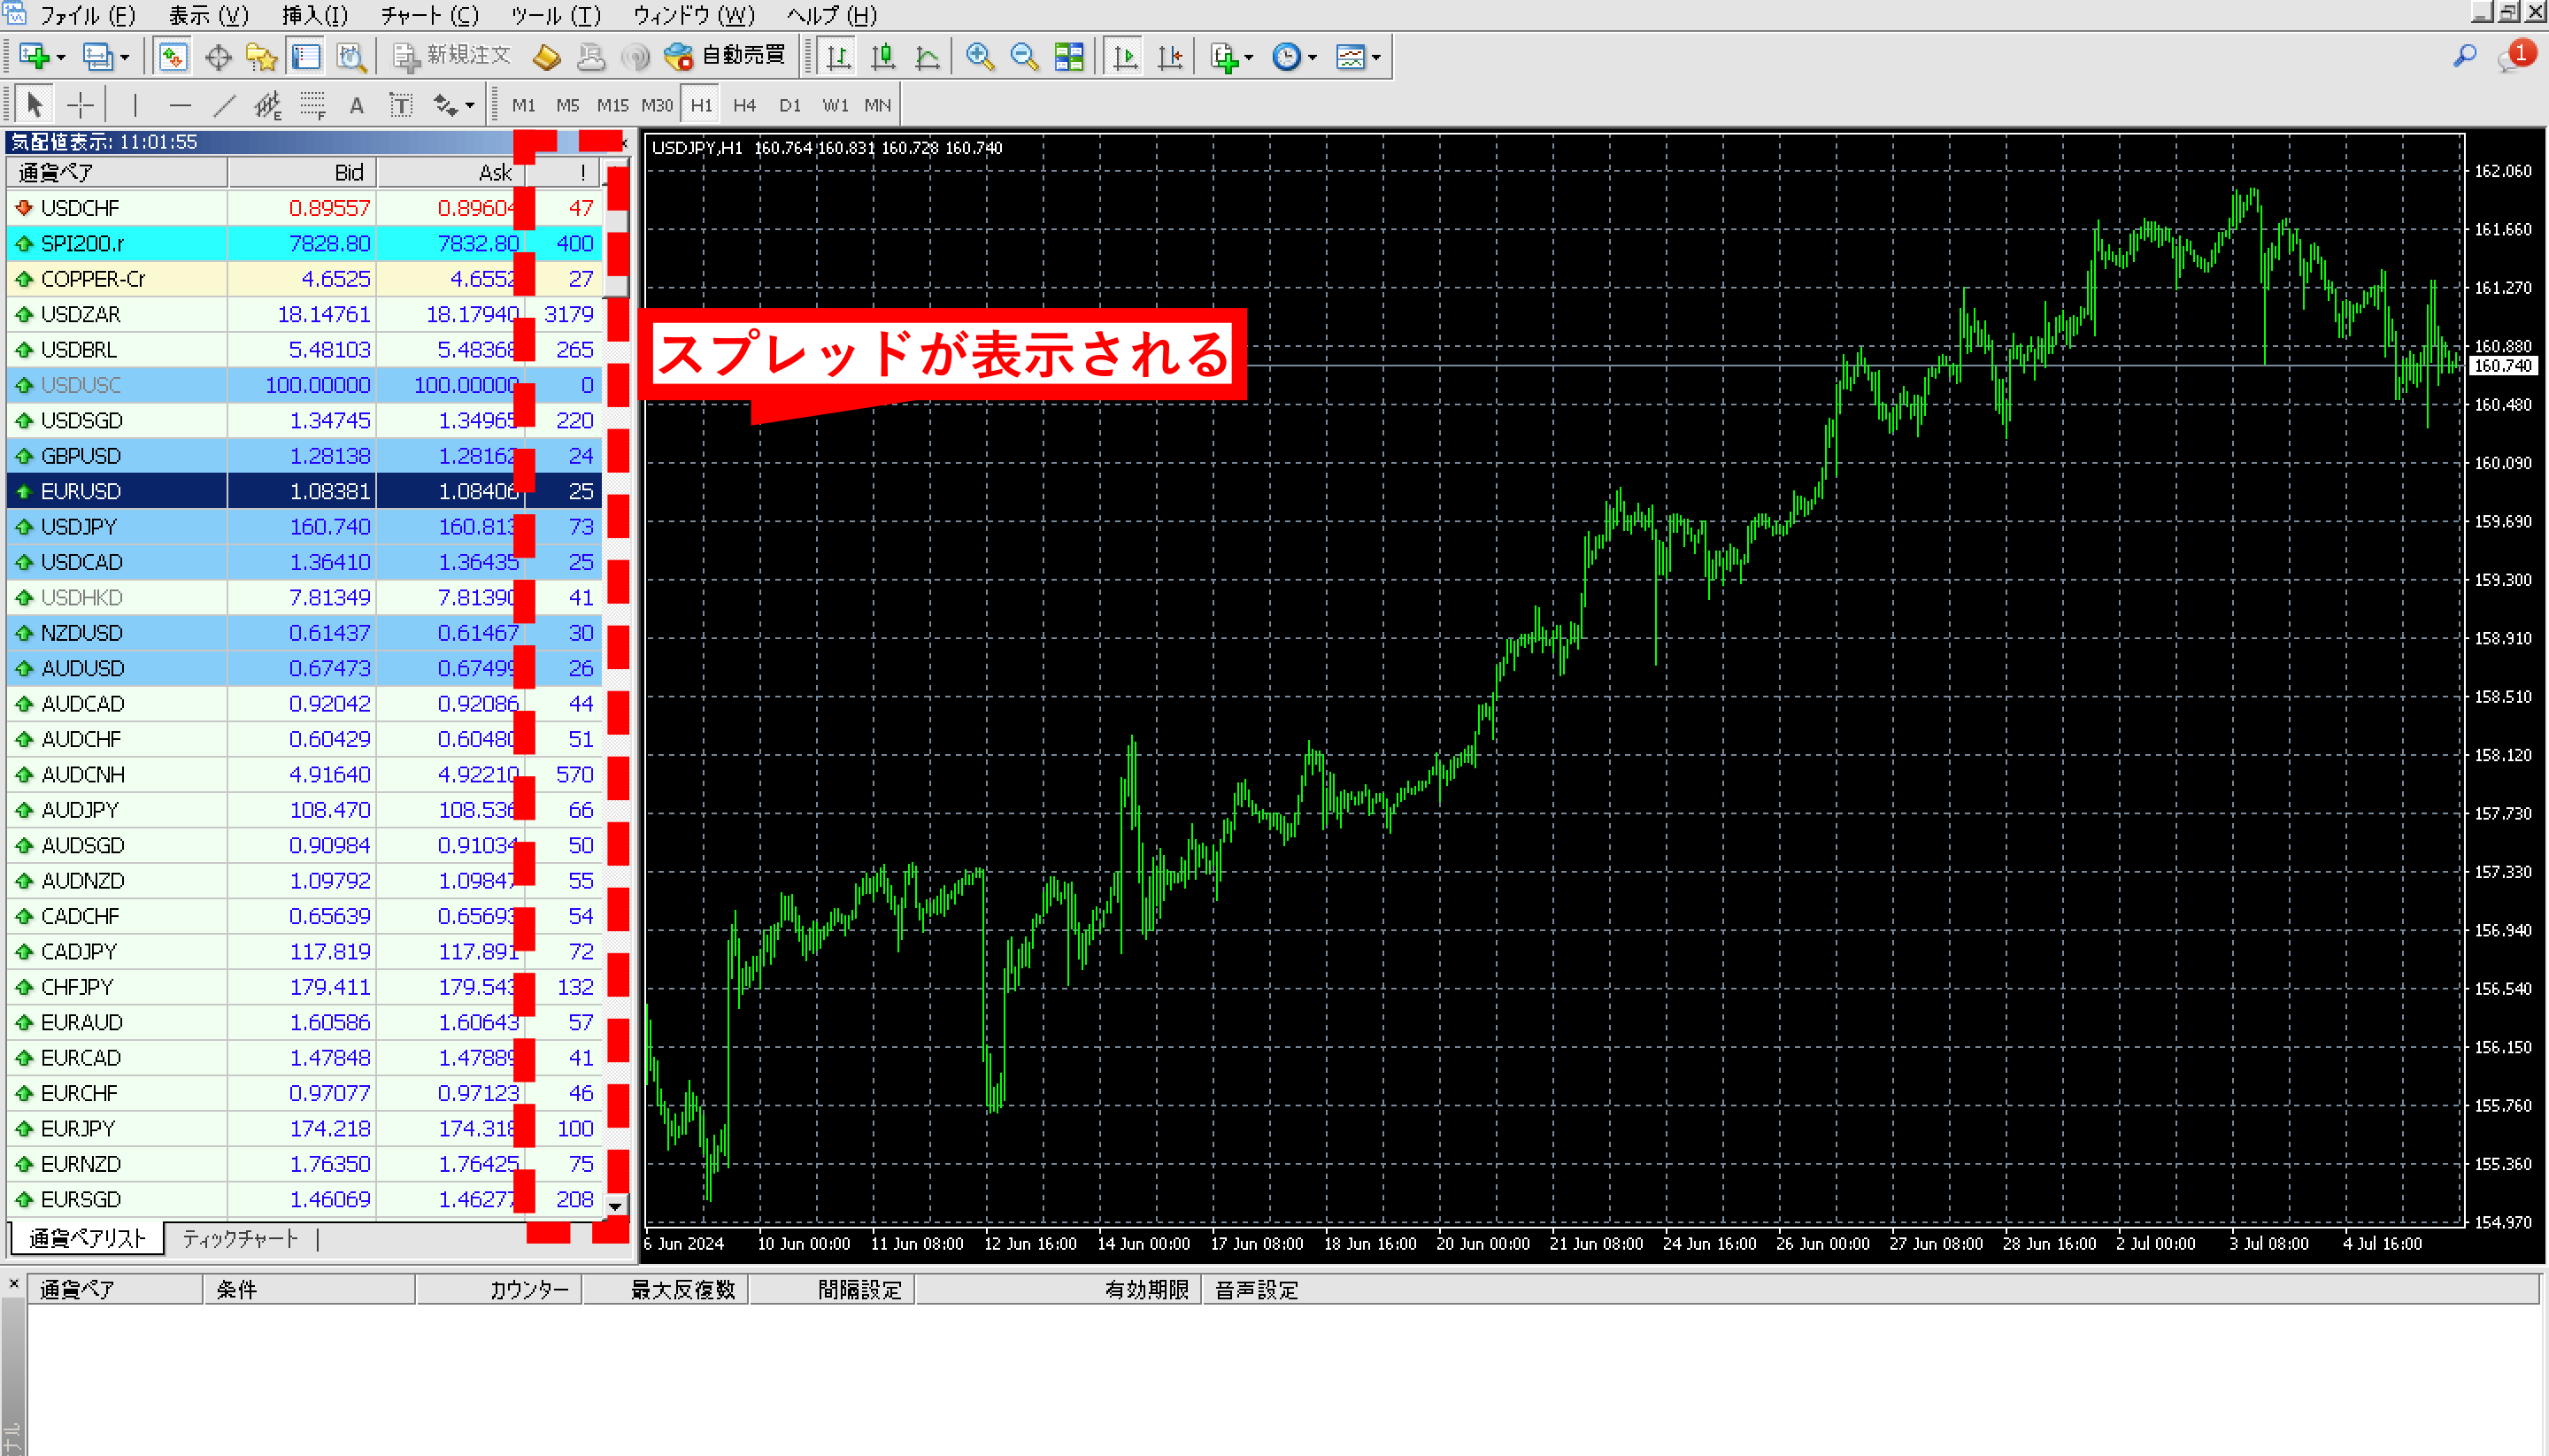Select the vertical line tool
The image size is (2549, 1456).
(x=135, y=105)
